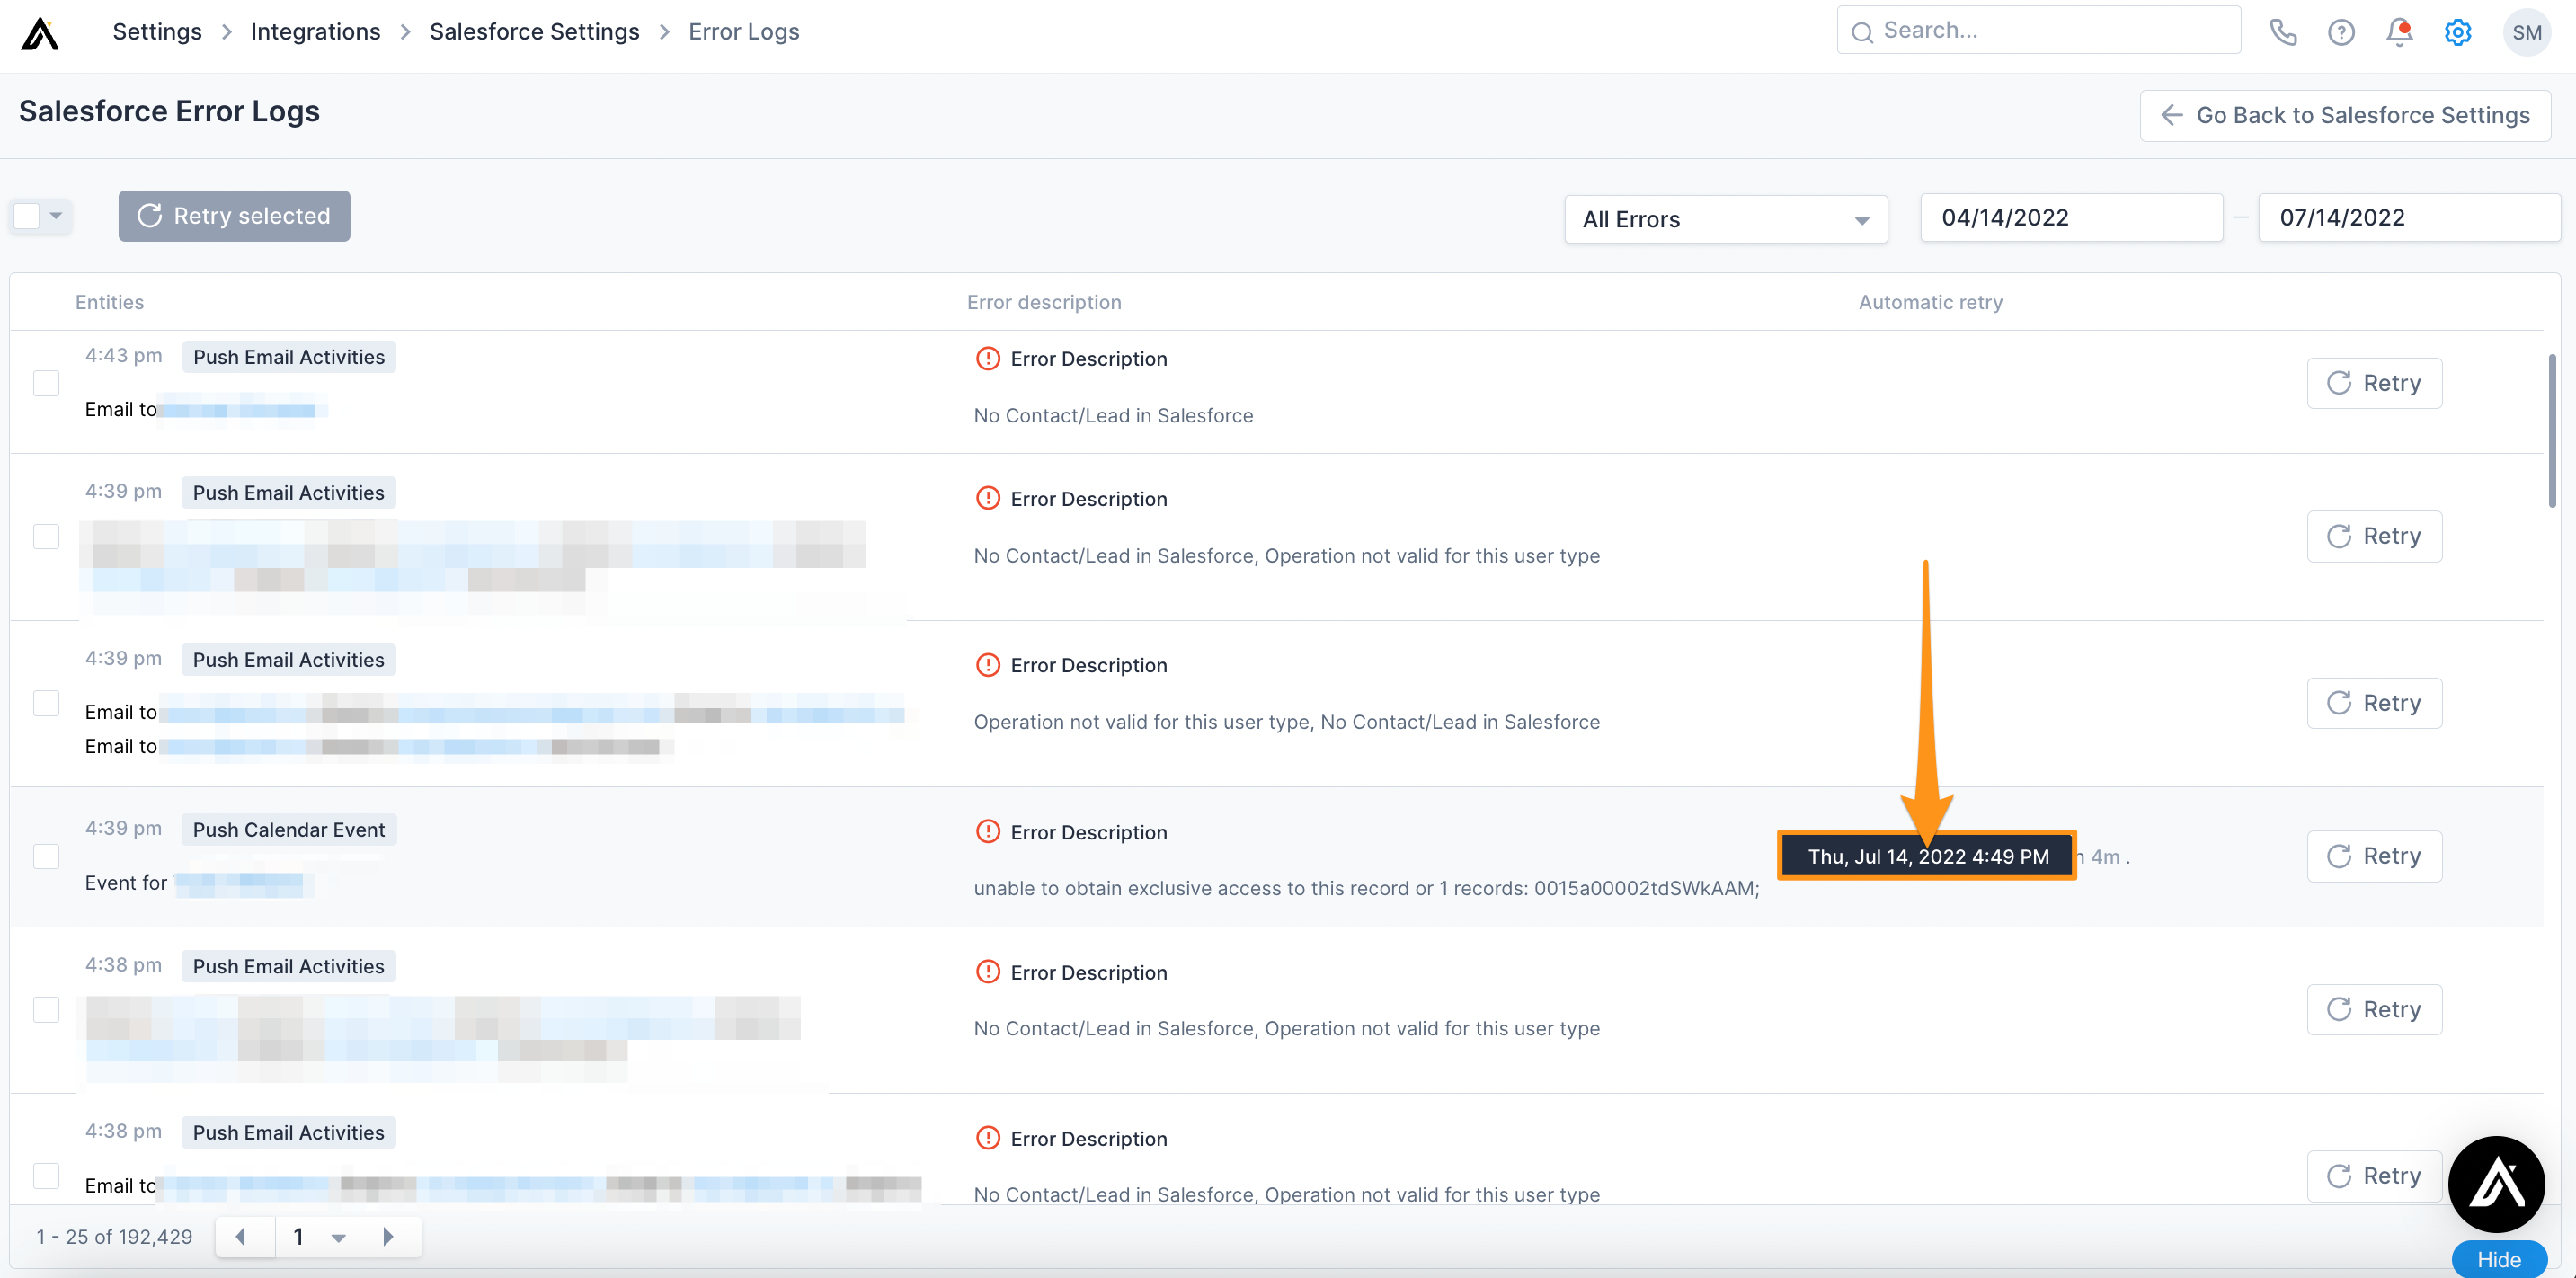Select the last visible 4:38 pm row checkbox

46,1175
